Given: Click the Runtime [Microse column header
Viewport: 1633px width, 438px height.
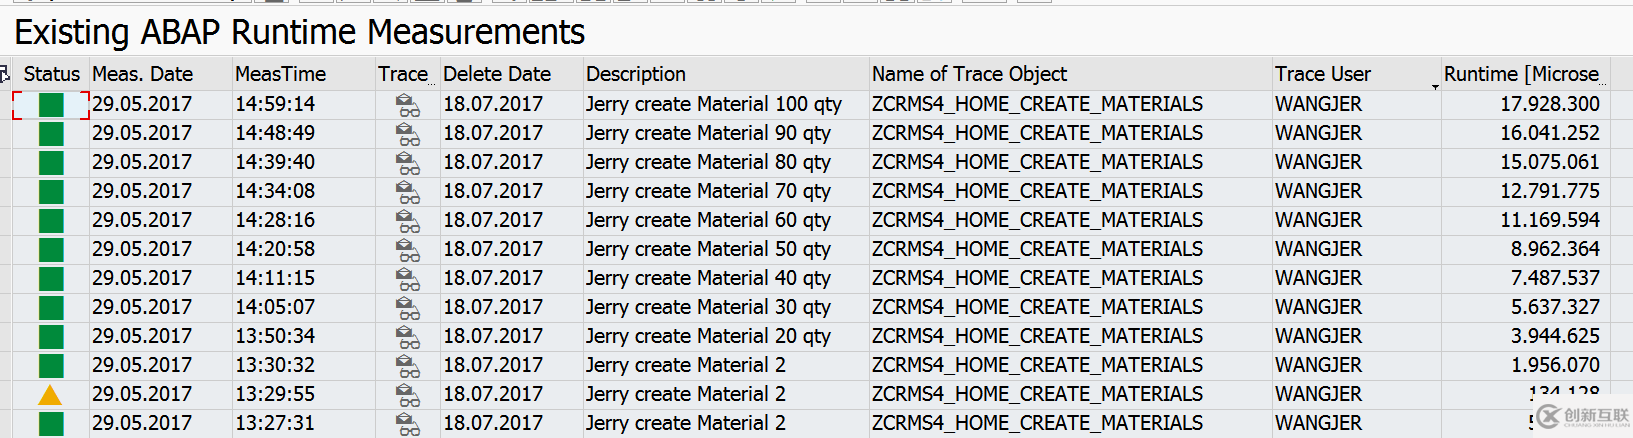Looking at the screenshot, I should tap(1521, 74).
